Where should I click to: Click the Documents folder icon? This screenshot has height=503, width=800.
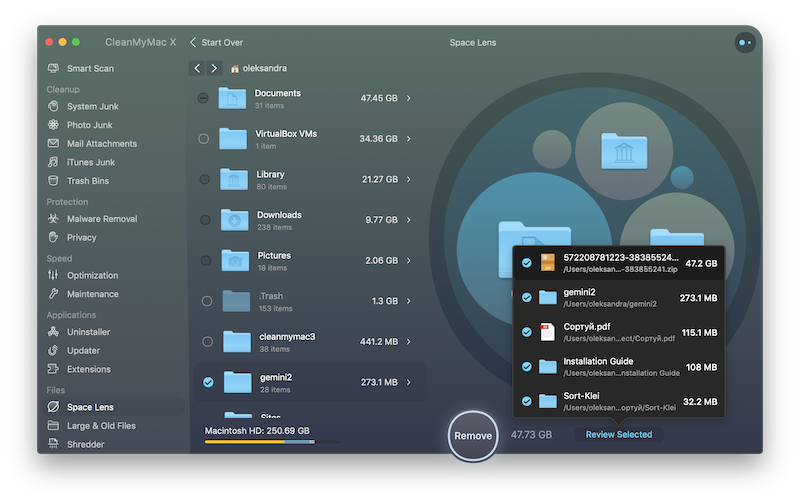(x=232, y=98)
